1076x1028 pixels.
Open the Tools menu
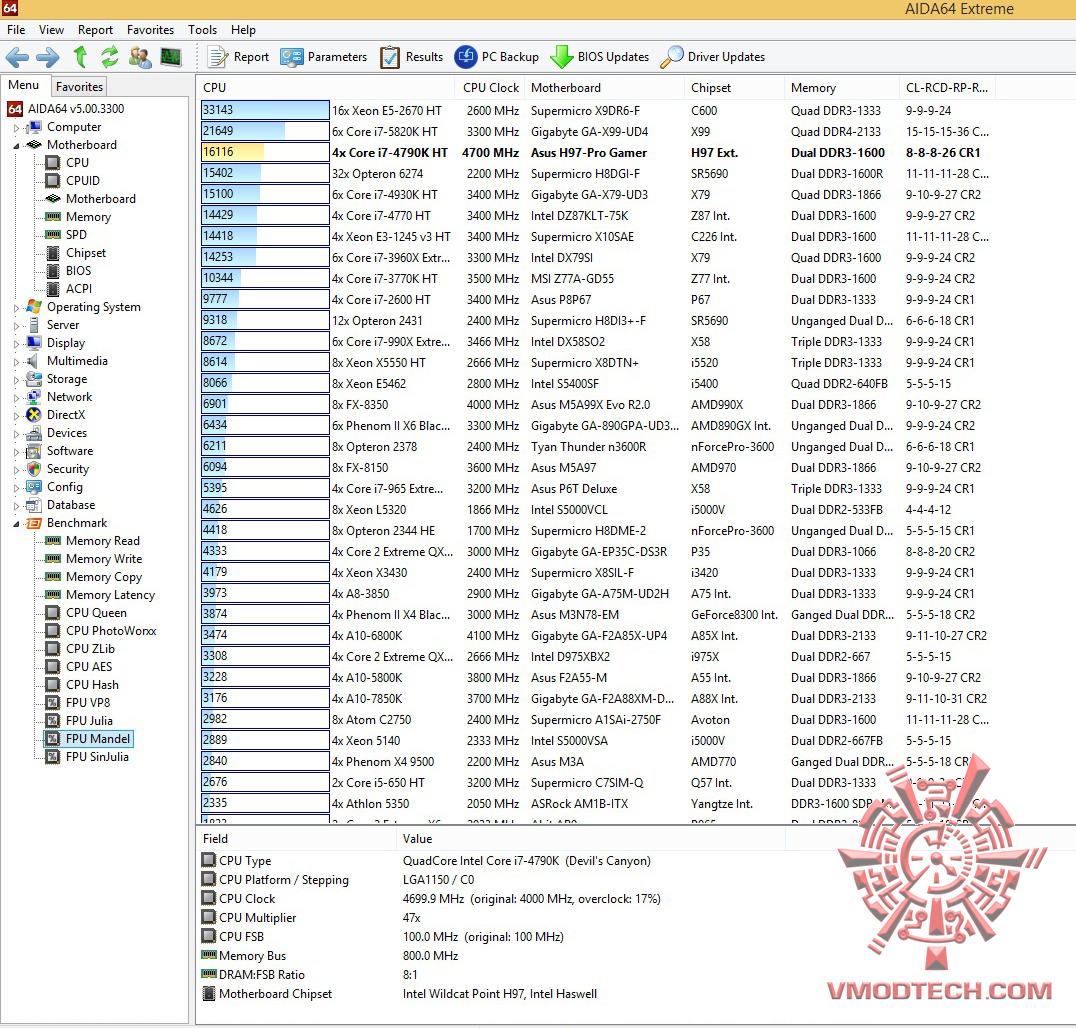point(202,30)
